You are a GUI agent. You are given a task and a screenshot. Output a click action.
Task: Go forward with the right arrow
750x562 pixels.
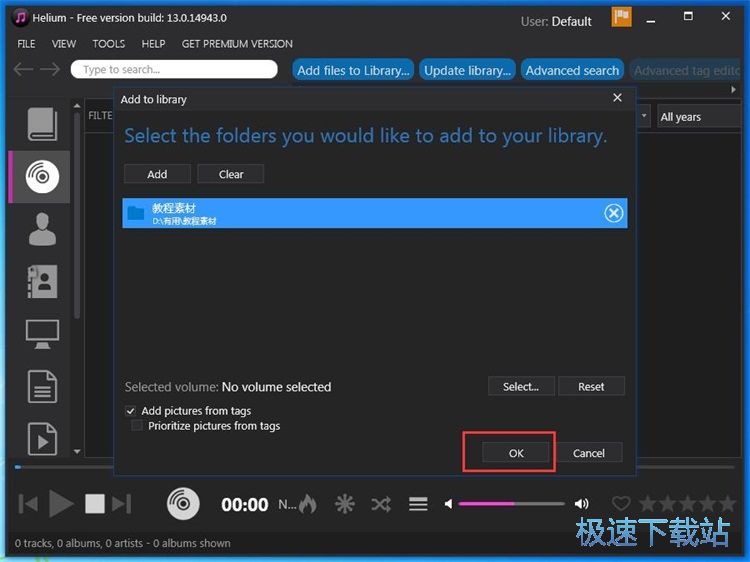coord(50,69)
